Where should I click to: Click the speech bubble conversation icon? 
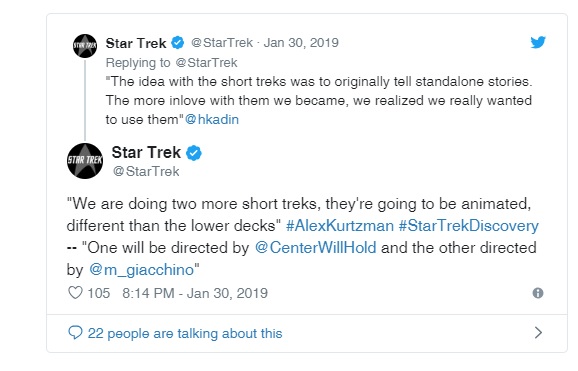(x=75, y=333)
